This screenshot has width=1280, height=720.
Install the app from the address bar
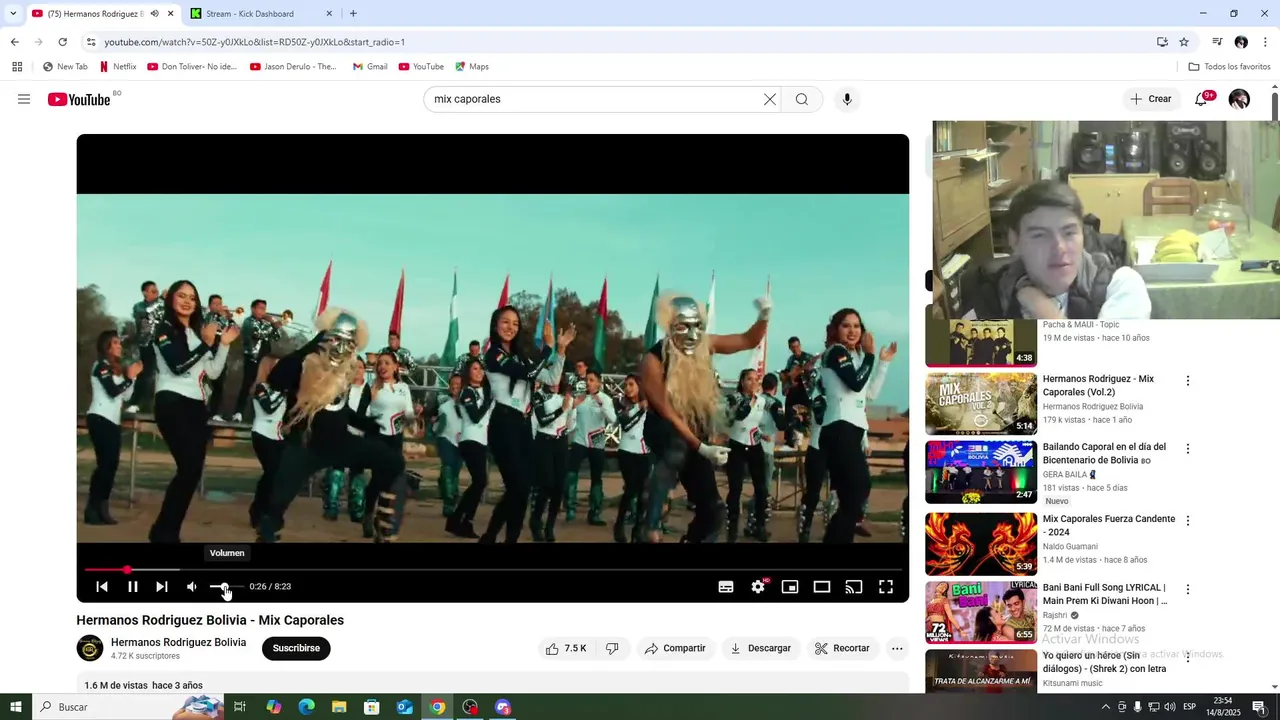(x=1162, y=42)
